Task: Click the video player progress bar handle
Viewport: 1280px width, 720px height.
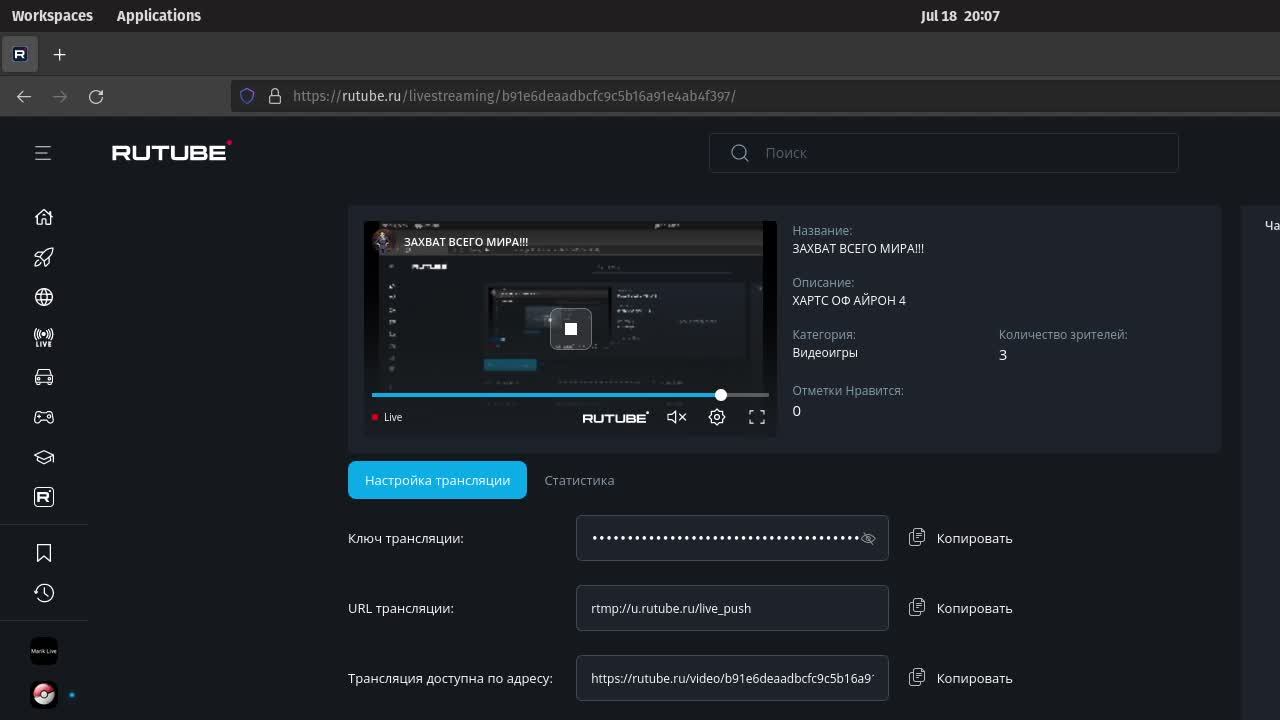Action: tap(721, 395)
